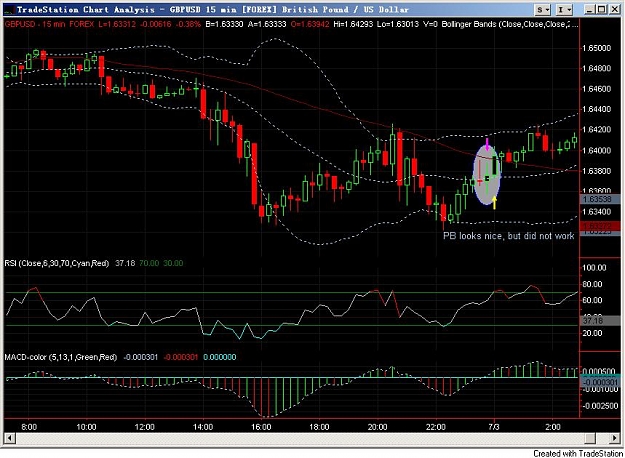
Task: Click the '60.00' RSI axis label
Action: click(x=594, y=301)
